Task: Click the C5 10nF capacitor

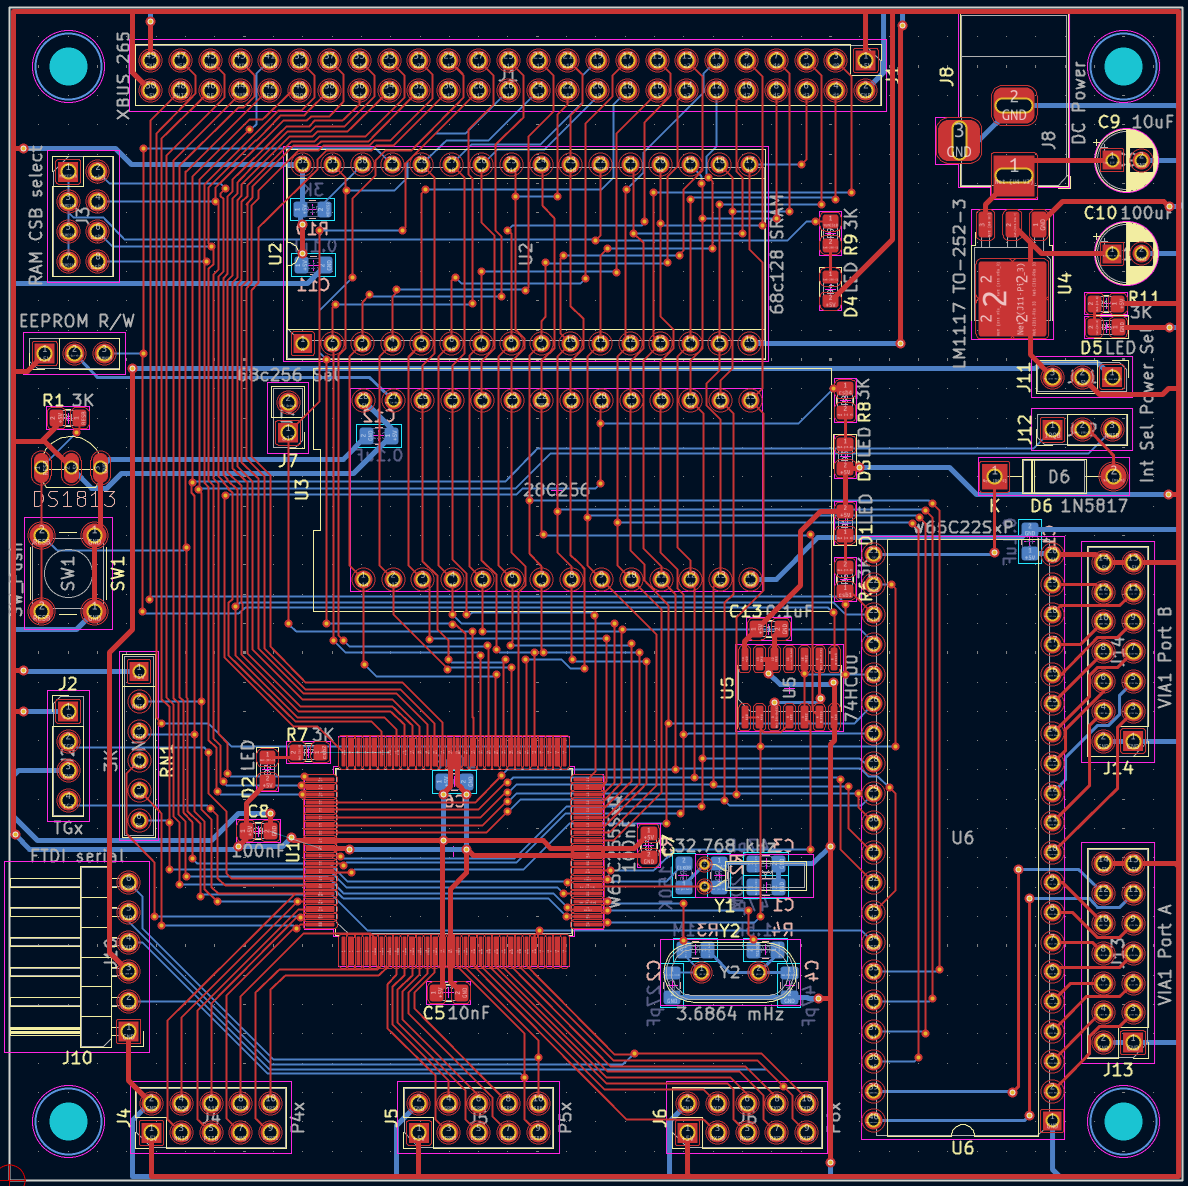Action: [448, 992]
